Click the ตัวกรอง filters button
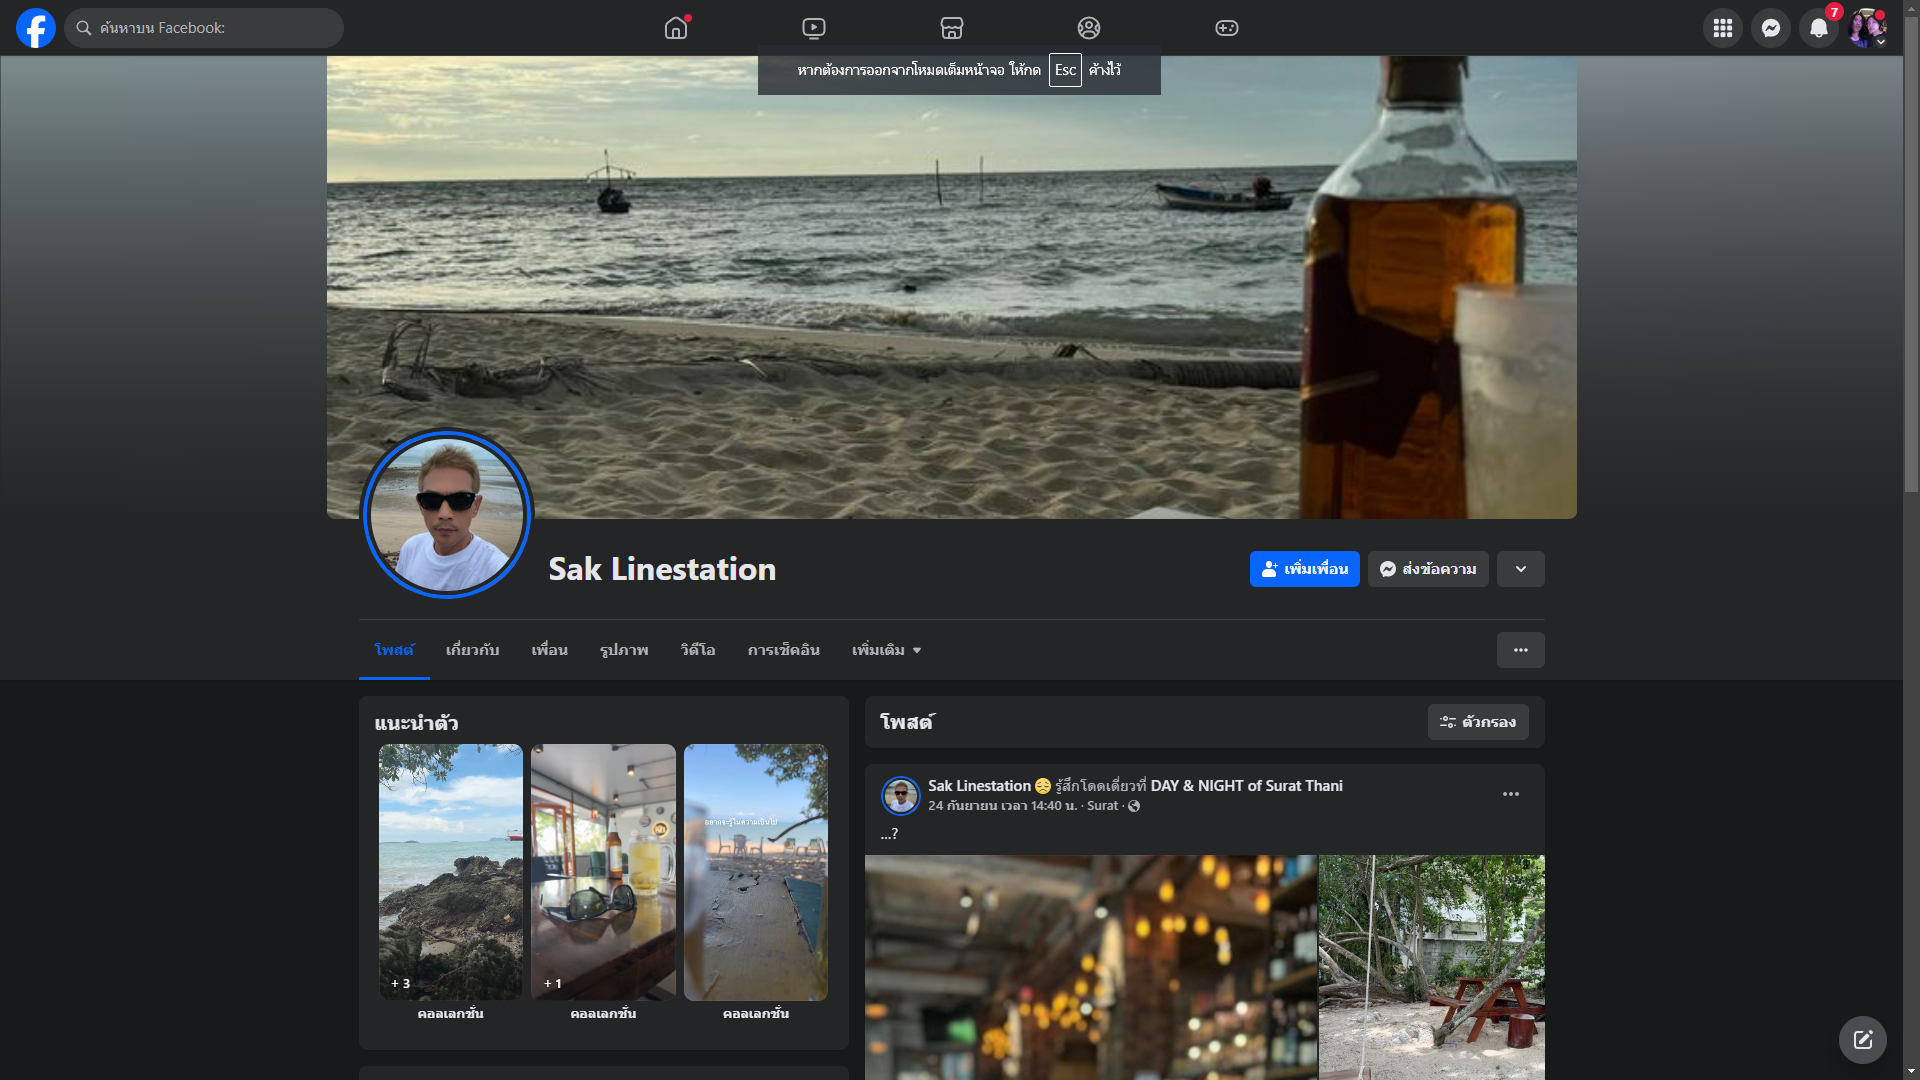This screenshot has height=1080, width=1920. [1477, 722]
